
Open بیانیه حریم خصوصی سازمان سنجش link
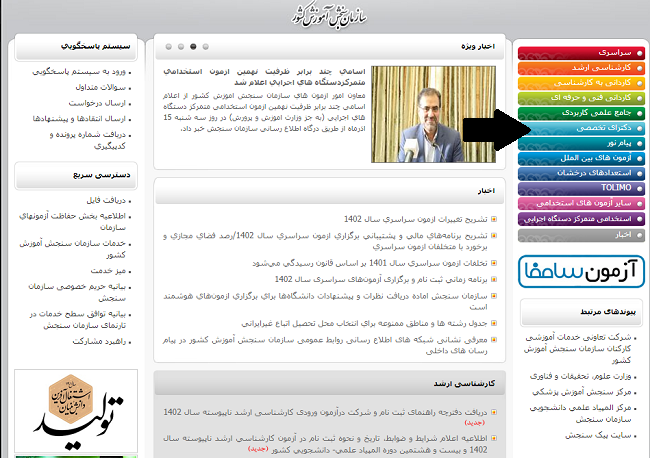pos(77,292)
